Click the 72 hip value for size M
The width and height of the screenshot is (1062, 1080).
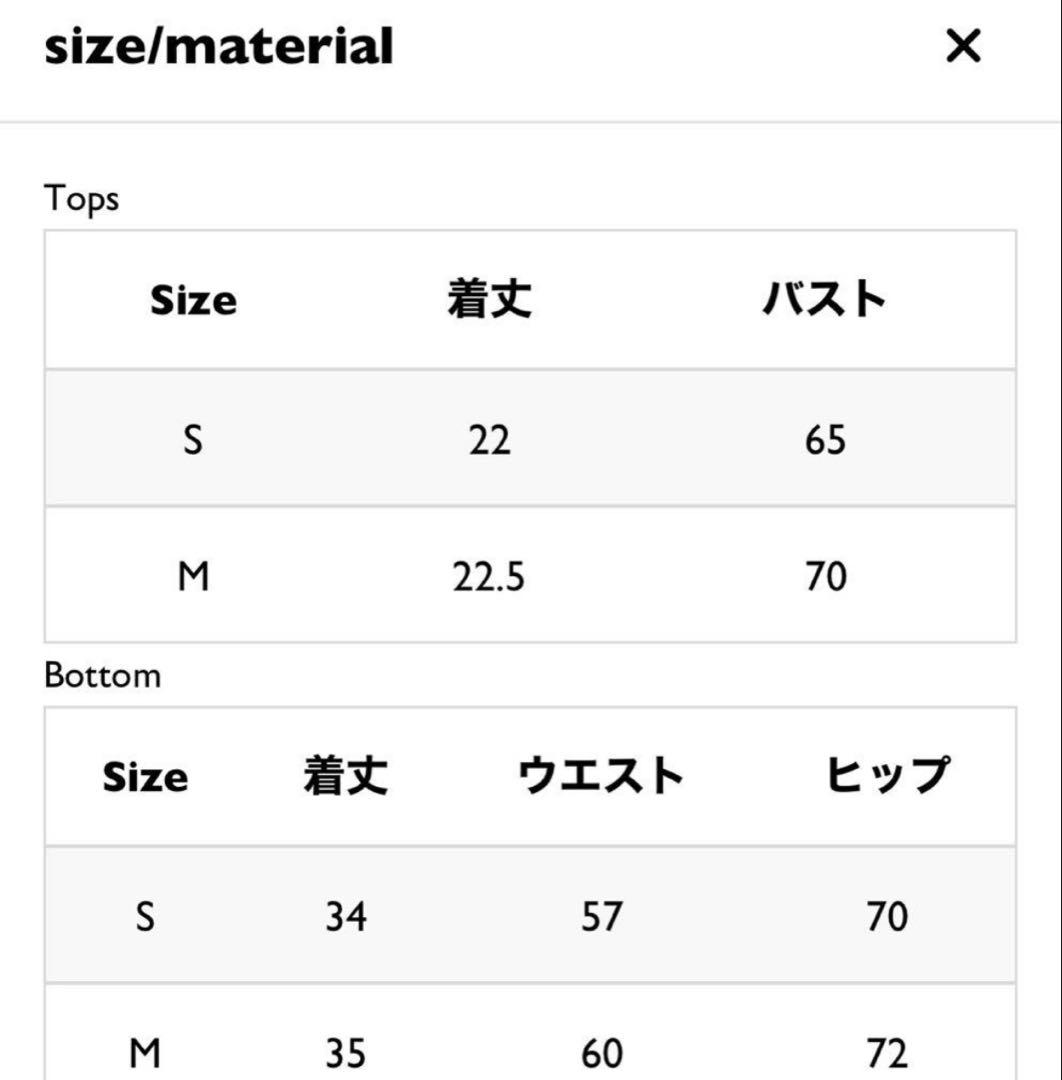(883, 1052)
